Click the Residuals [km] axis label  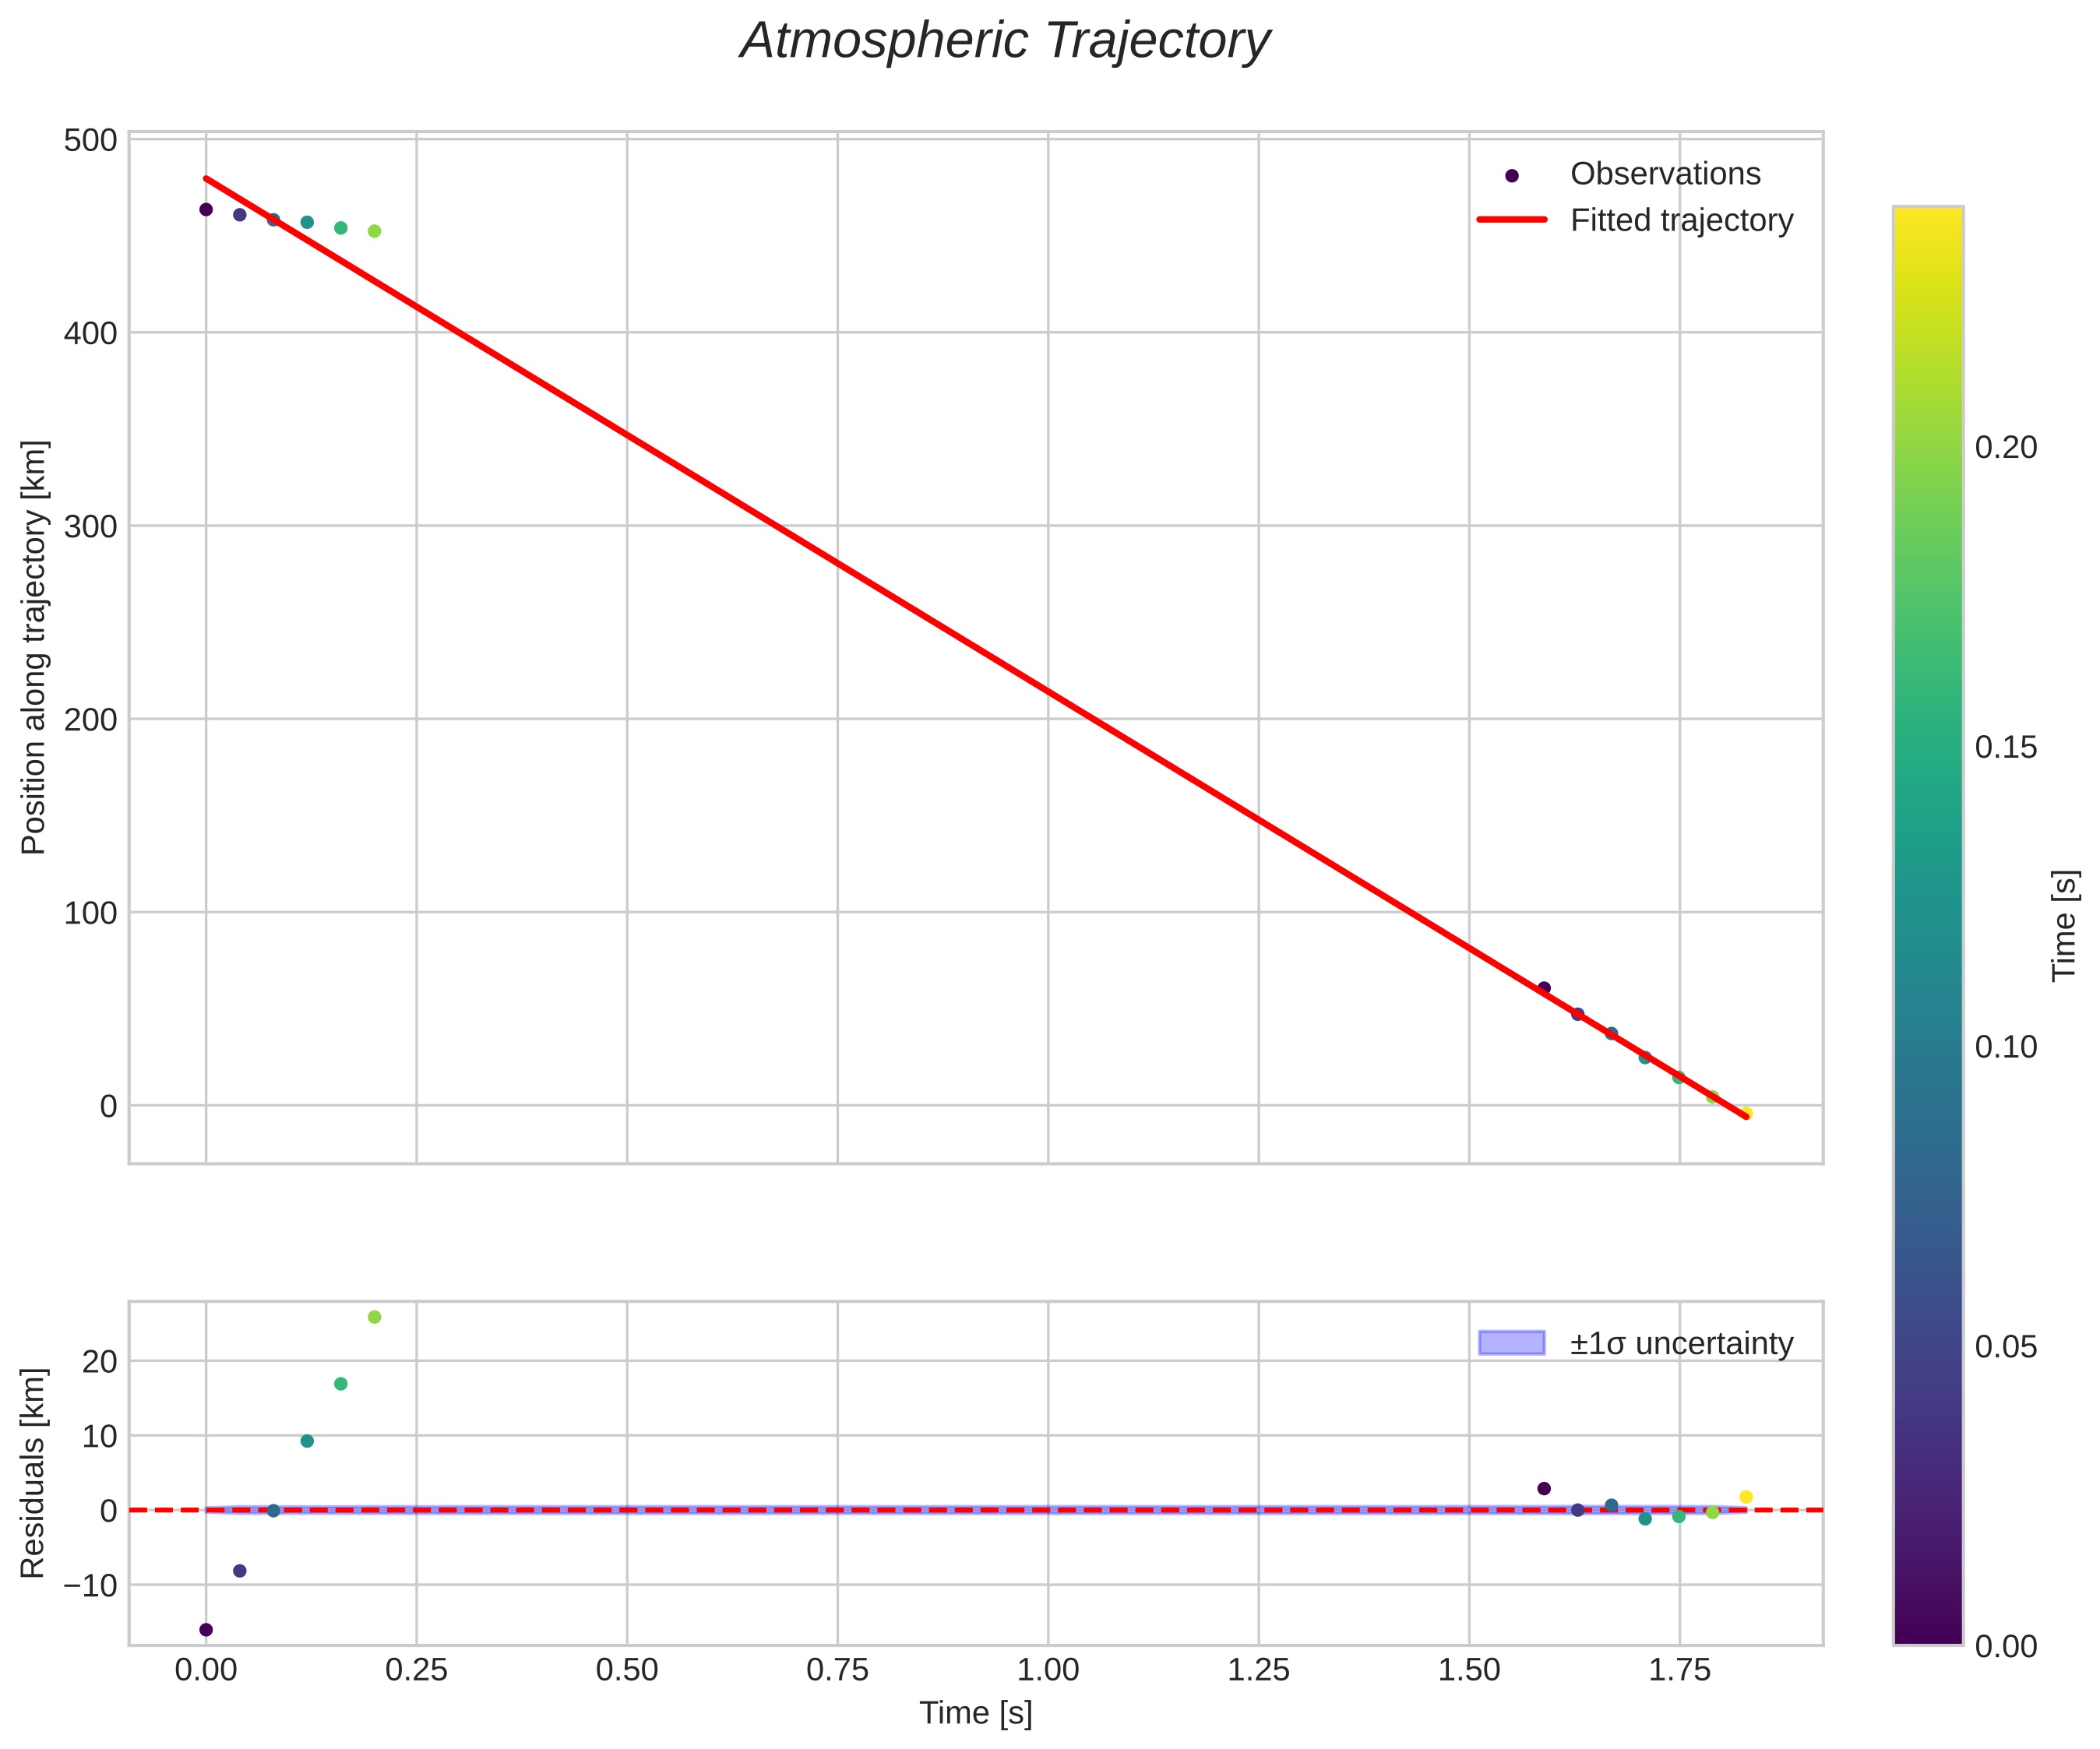[x=34, y=1473]
